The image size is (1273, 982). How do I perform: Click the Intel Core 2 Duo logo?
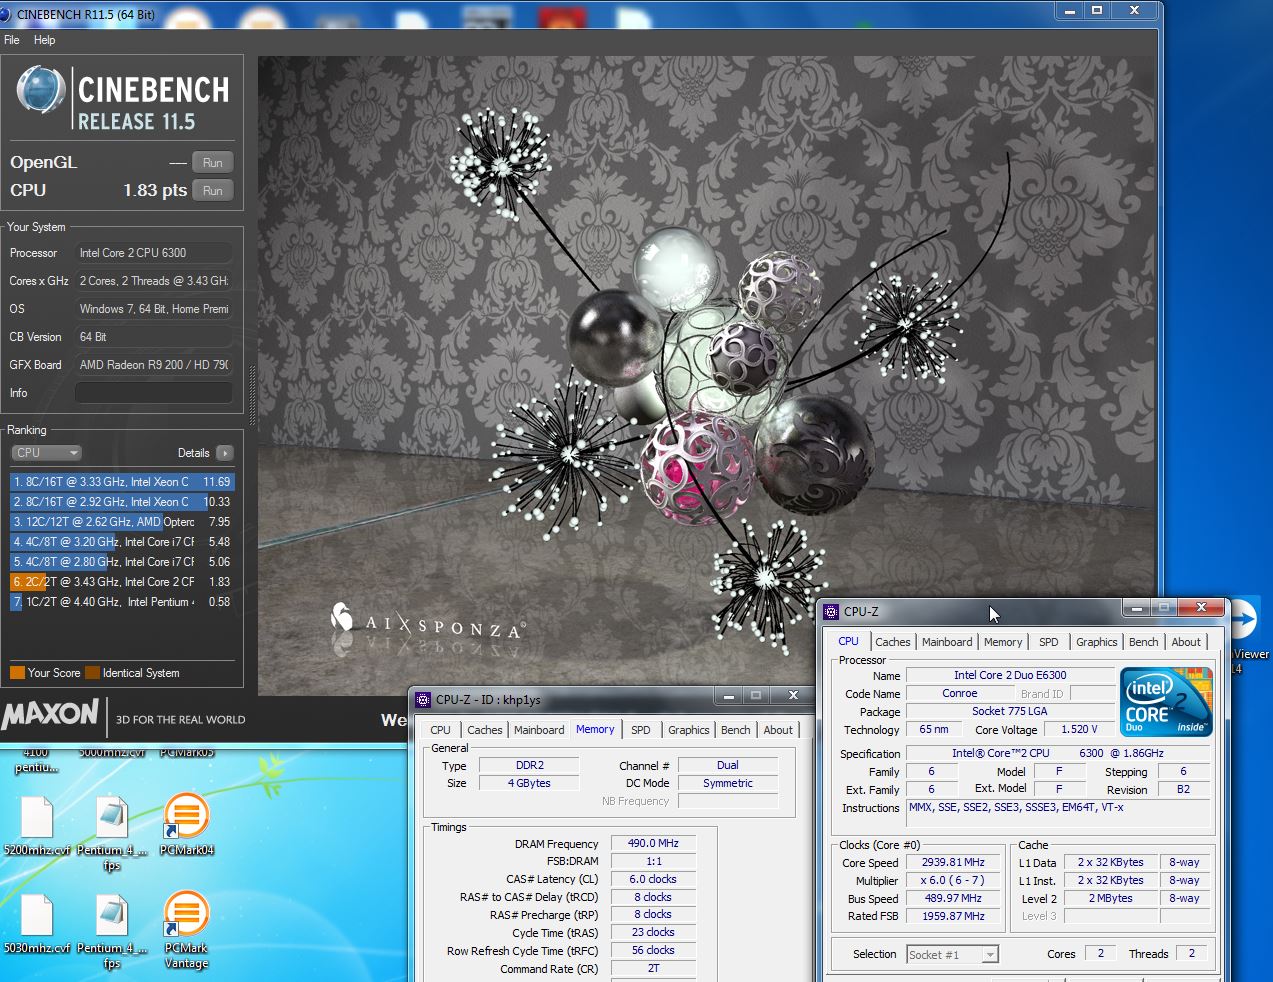(1168, 702)
